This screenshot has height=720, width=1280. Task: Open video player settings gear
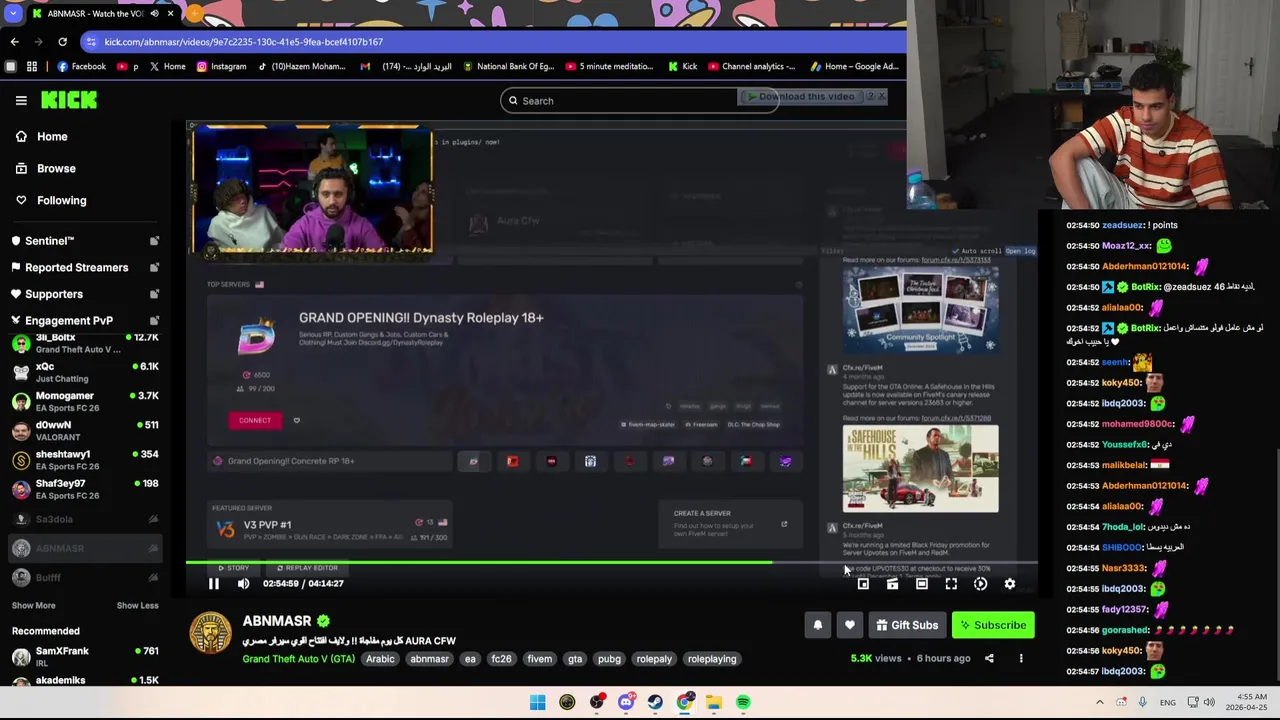1010,584
